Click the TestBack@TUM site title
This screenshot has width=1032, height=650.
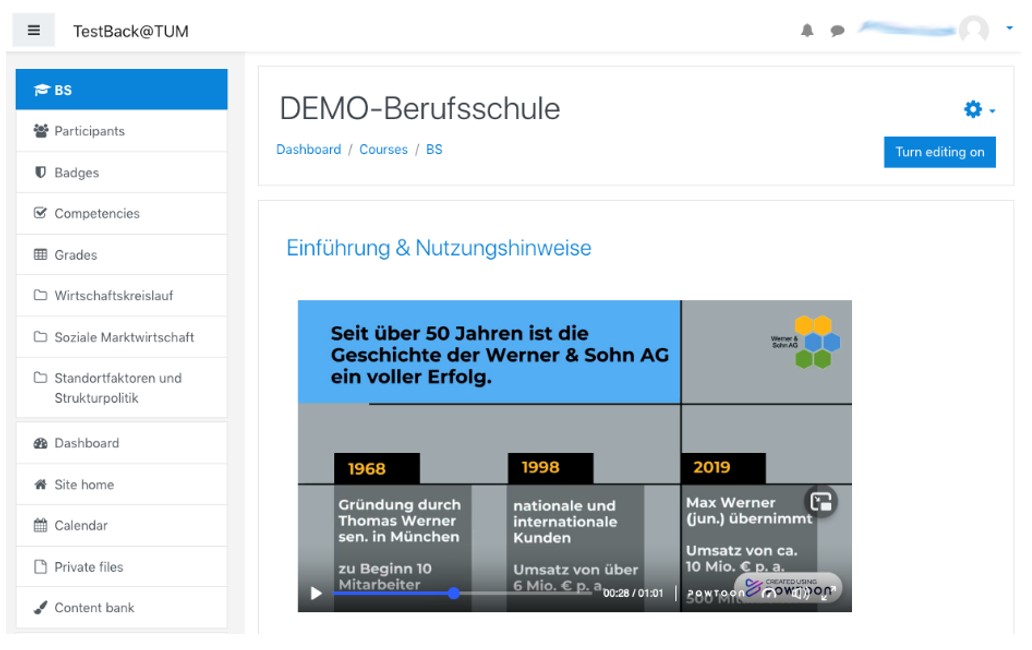[x=130, y=31]
